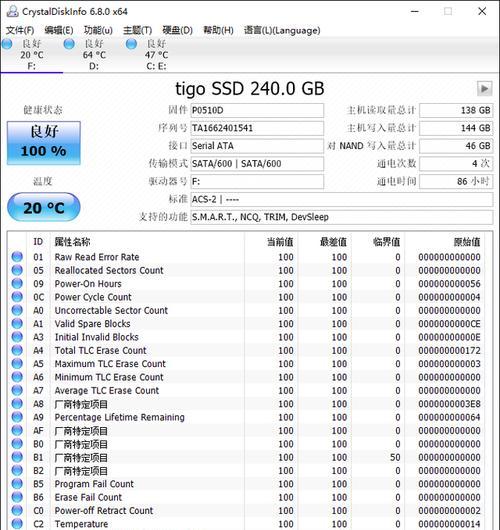Click the power on hours value 86 小时
Screen dimensions: 500x530
[x=456, y=182]
